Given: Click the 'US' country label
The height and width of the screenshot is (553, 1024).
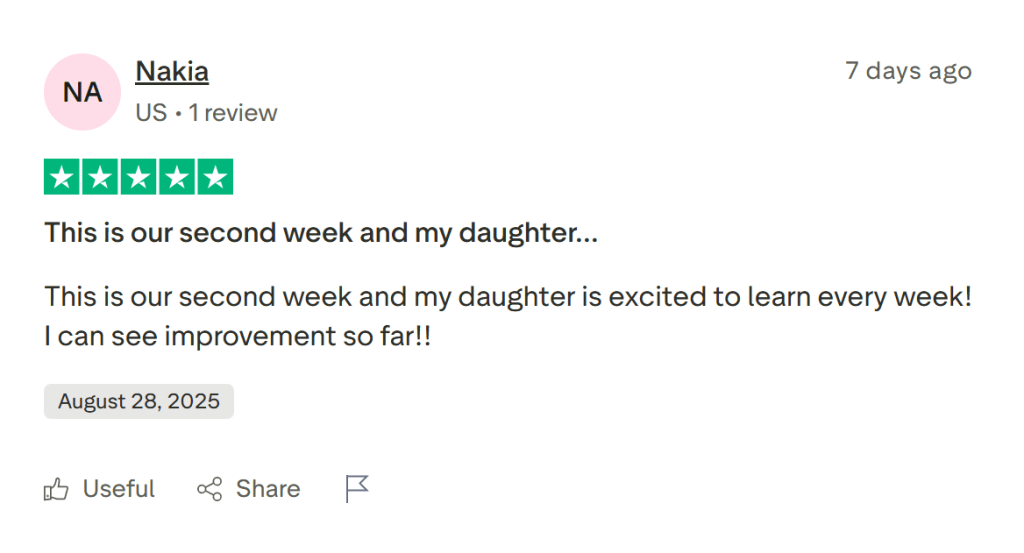Looking at the screenshot, I should tap(151, 113).
